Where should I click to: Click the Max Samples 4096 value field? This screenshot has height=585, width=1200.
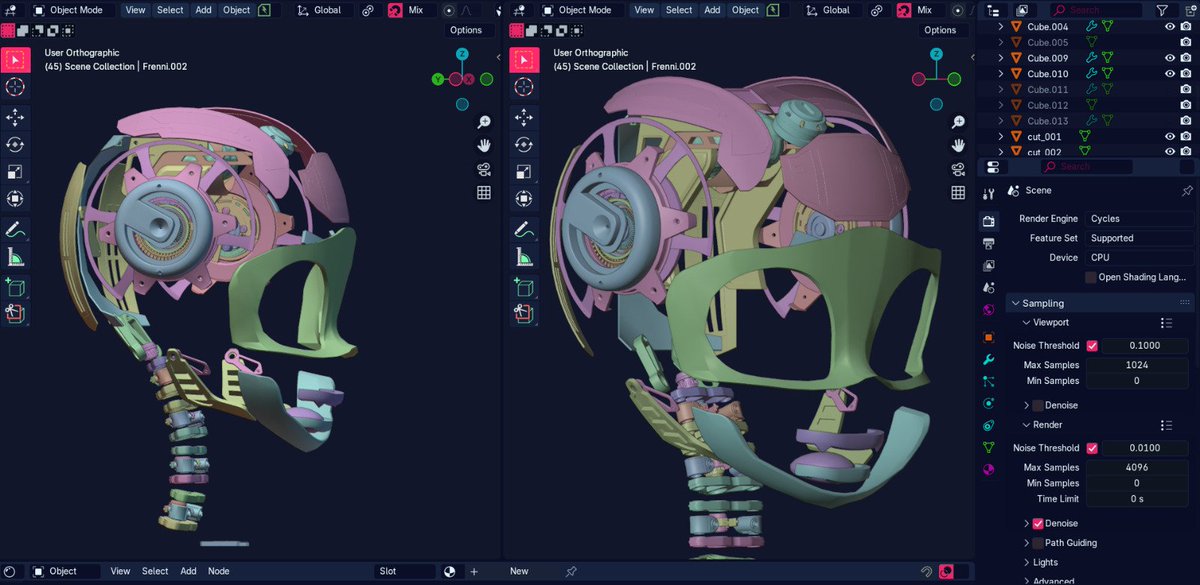[x=1137, y=467]
